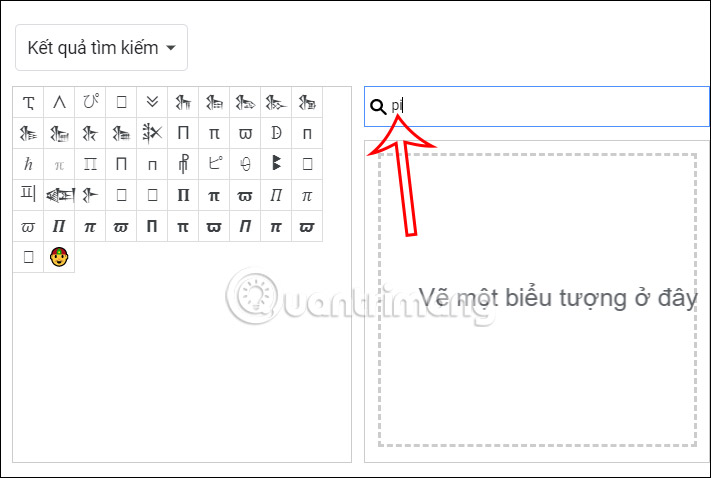
Task: Select the Λ caret-shaped symbol
Action: pos(59,102)
